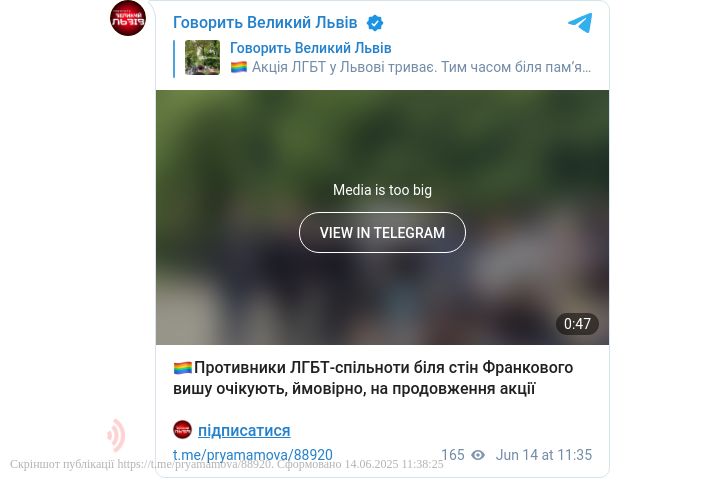The width and height of the screenshot is (720, 482).
Task: Click the red sound wave watermark icon
Action: [x=116, y=435]
